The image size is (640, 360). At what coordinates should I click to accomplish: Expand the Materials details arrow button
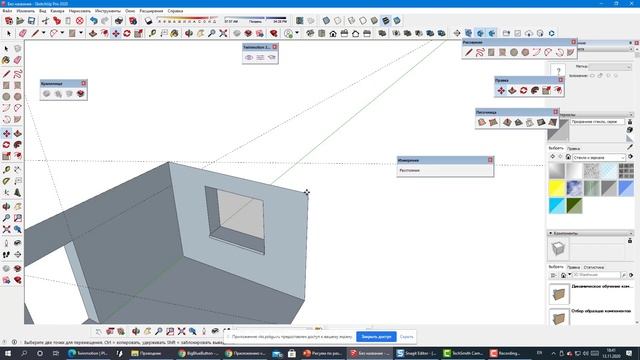[x=630, y=157]
